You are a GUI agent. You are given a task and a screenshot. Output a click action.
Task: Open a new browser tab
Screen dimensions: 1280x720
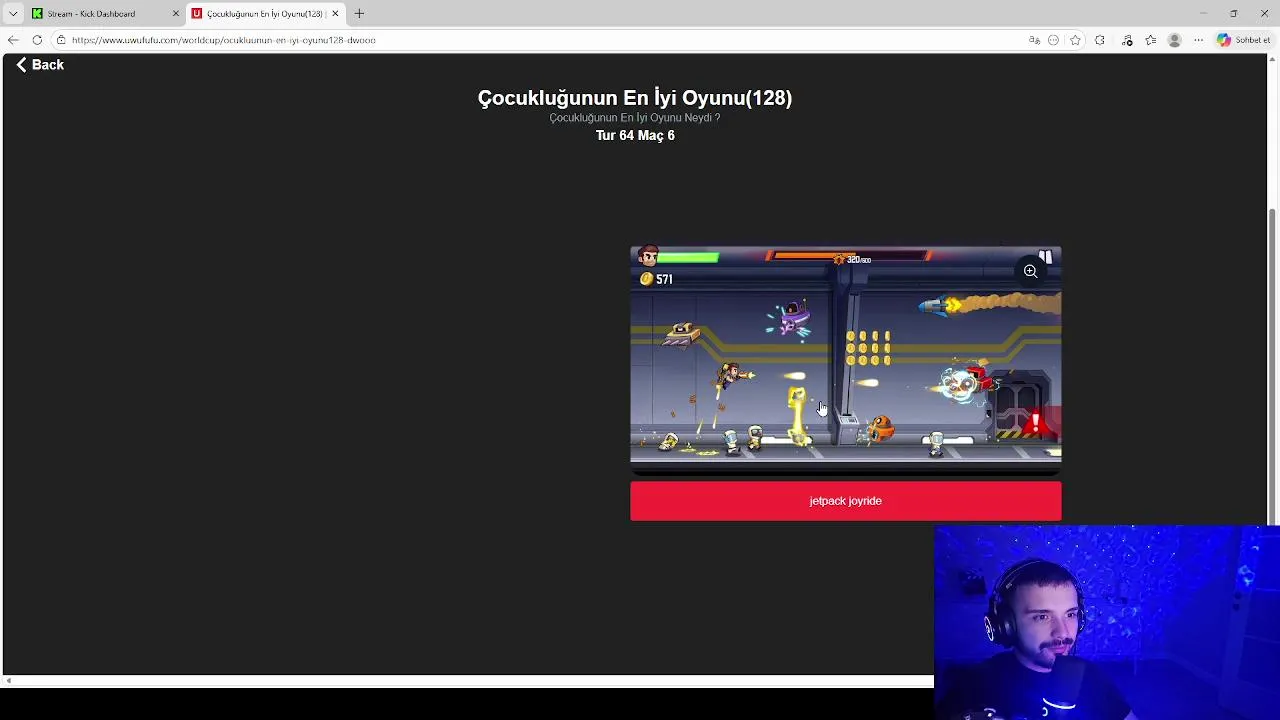pyautogui.click(x=359, y=14)
